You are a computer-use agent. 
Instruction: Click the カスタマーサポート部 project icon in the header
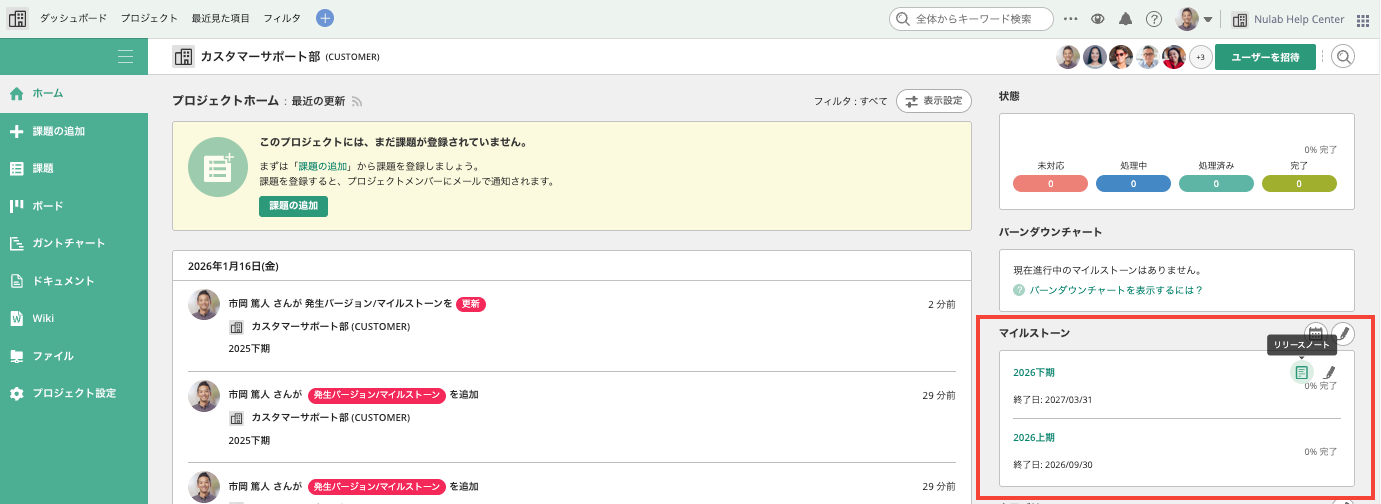pyautogui.click(x=183, y=56)
